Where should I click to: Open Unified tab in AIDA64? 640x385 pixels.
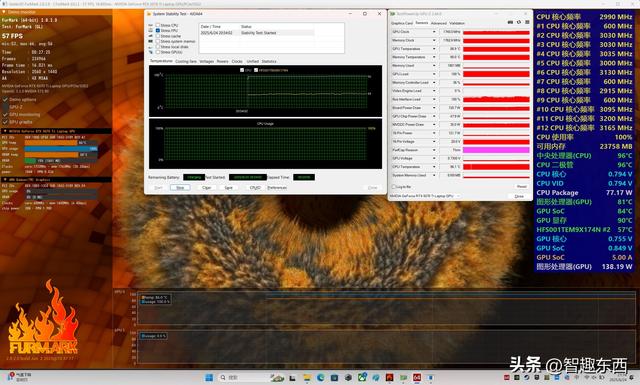point(253,61)
